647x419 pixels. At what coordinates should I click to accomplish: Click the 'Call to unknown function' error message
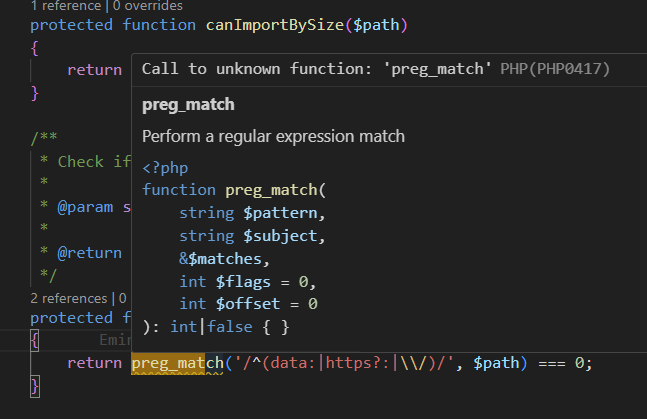[x=317, y=68]
